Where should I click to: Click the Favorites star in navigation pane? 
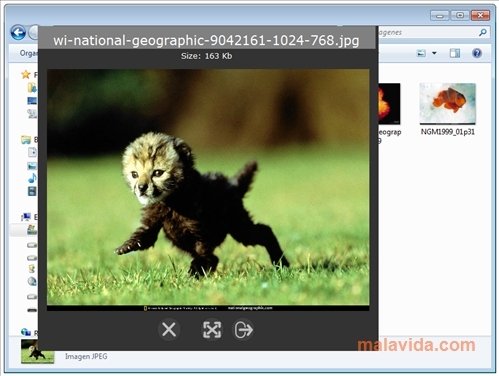pos(26,74)
